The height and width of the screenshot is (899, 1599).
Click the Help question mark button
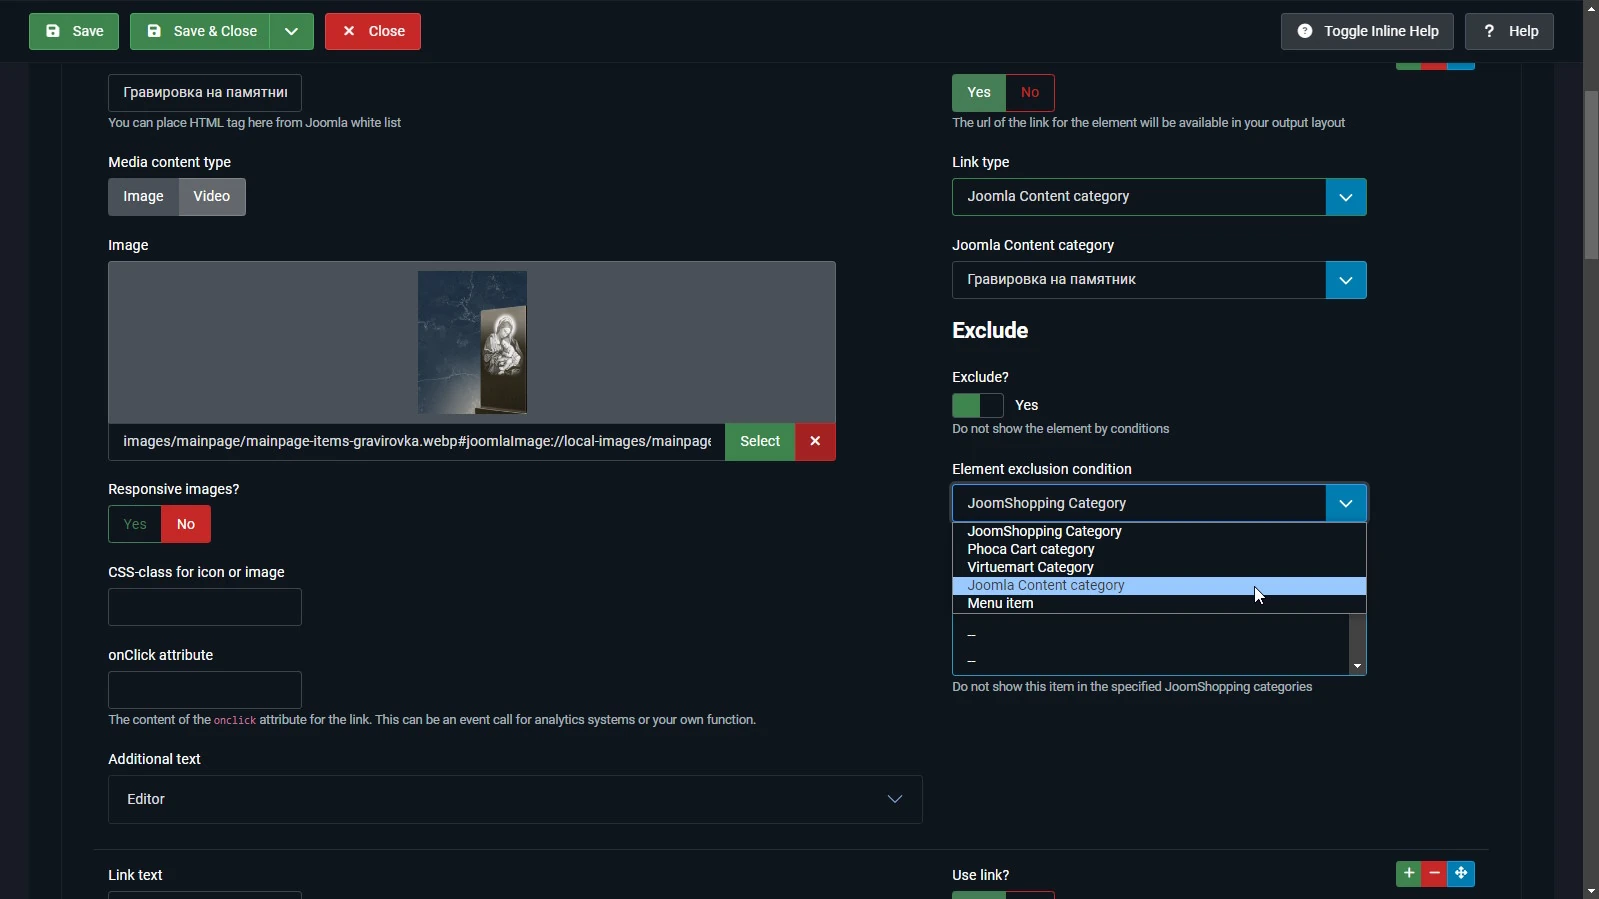1509,32
